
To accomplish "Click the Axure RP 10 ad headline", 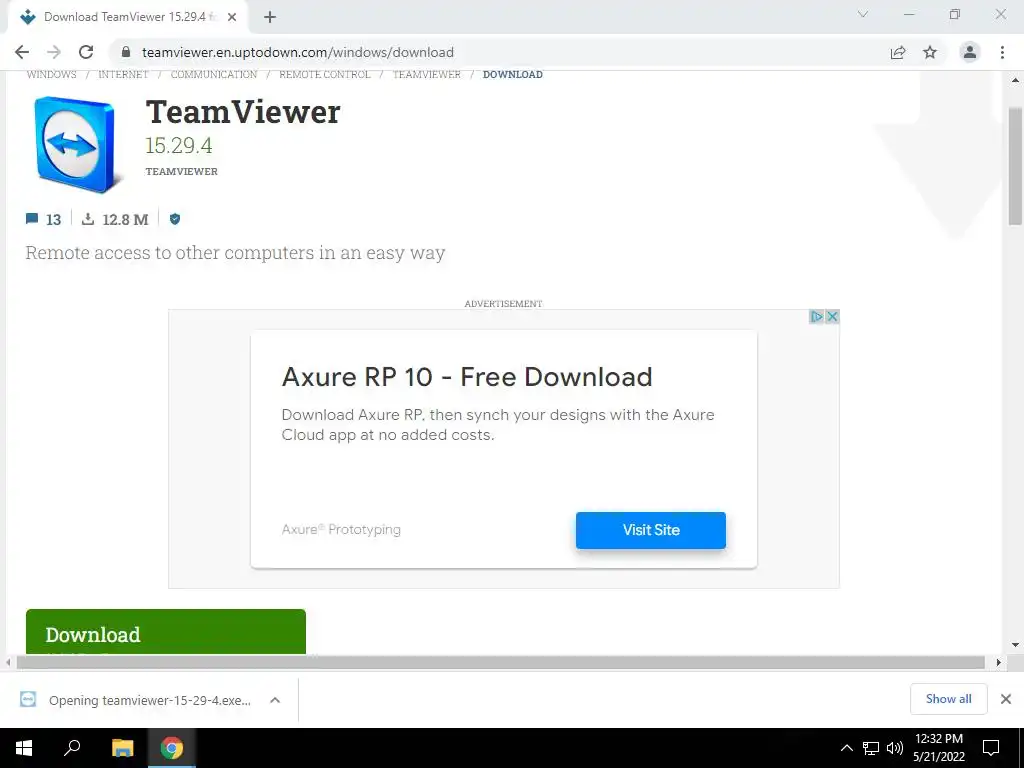I will [x=467, y=377].
